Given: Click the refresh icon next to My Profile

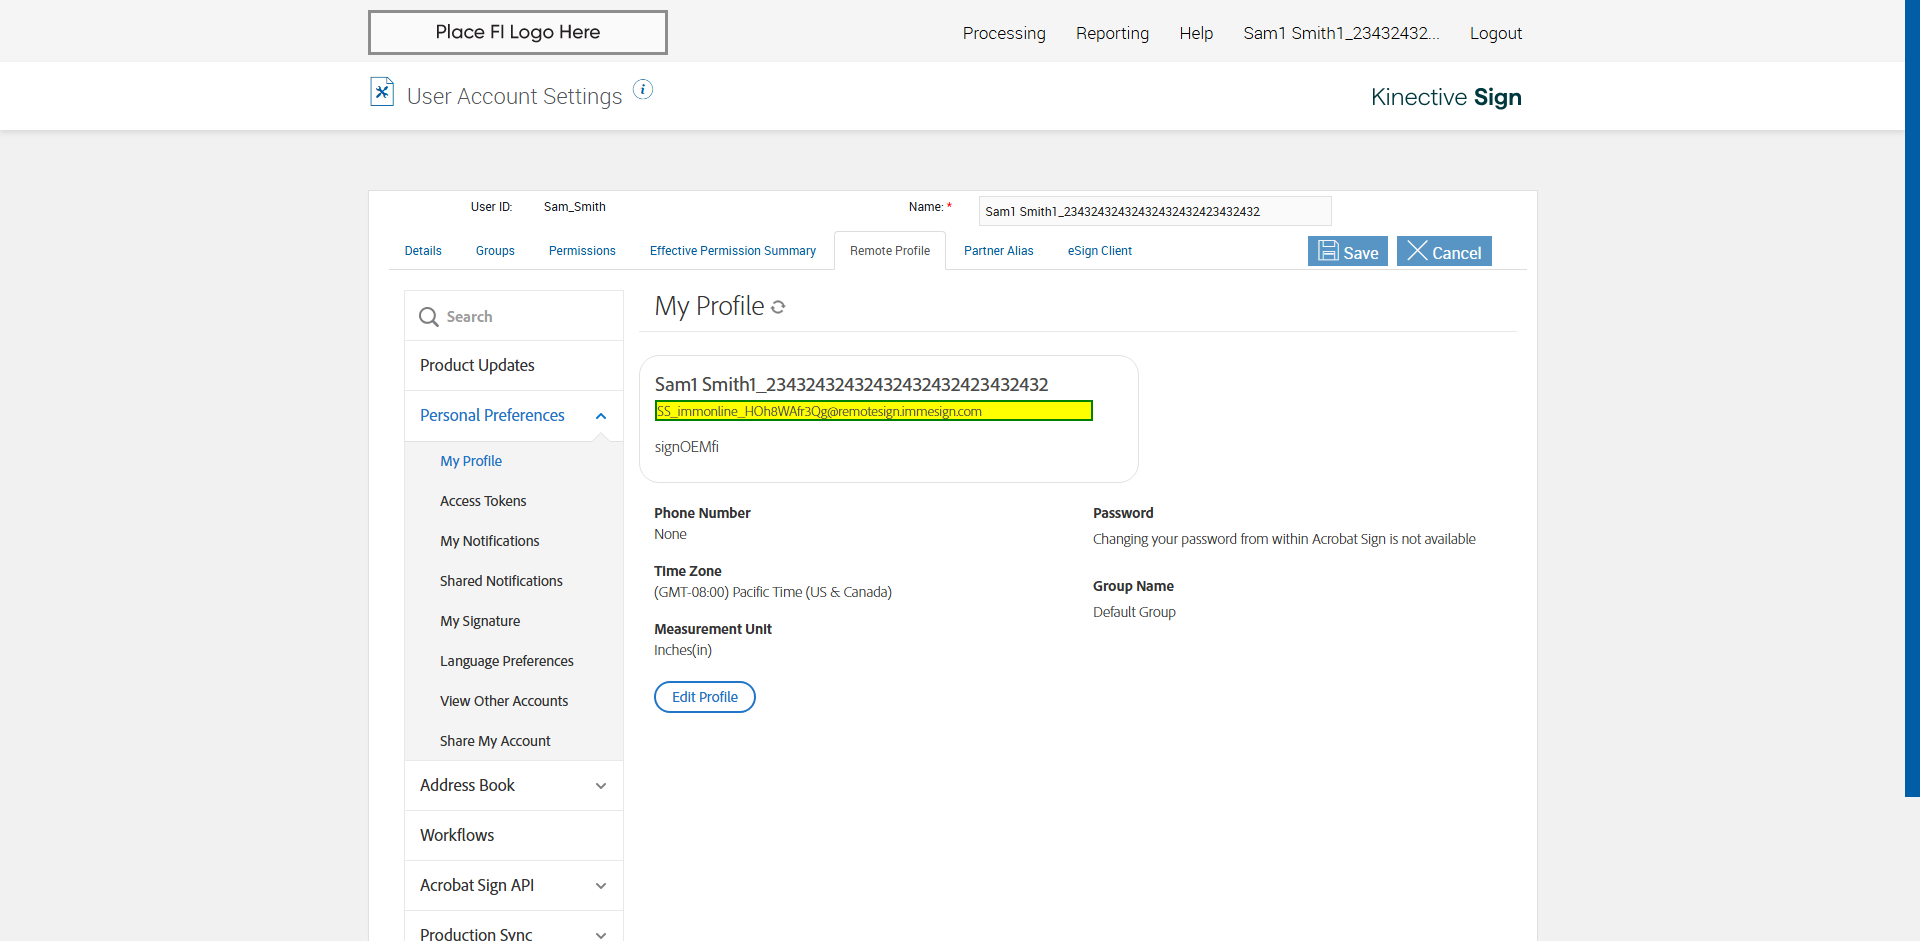Looking at the screenshot, I should click(778, 308).
